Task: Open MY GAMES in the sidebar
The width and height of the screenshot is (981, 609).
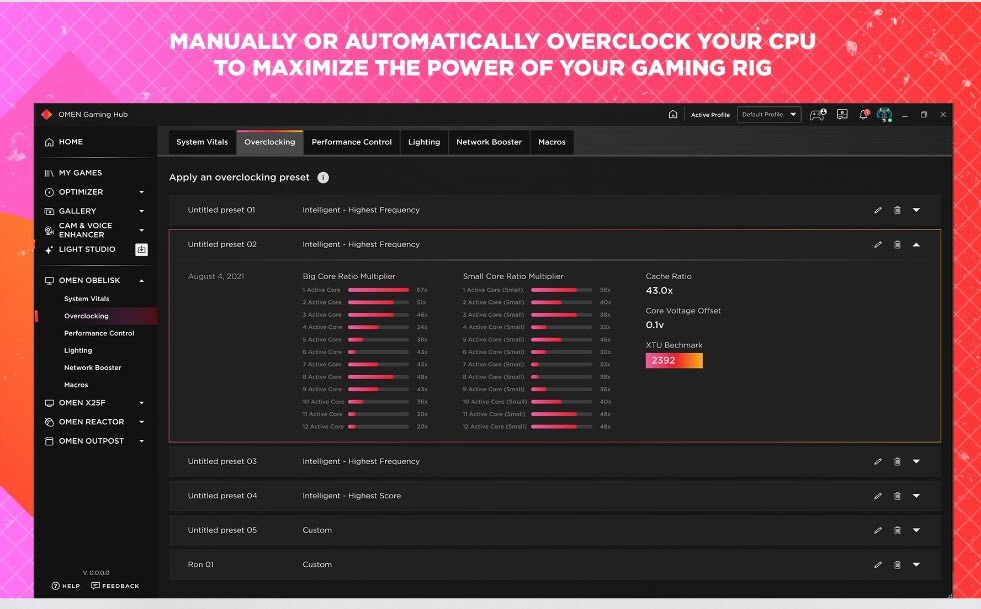Action: [80, 173]
